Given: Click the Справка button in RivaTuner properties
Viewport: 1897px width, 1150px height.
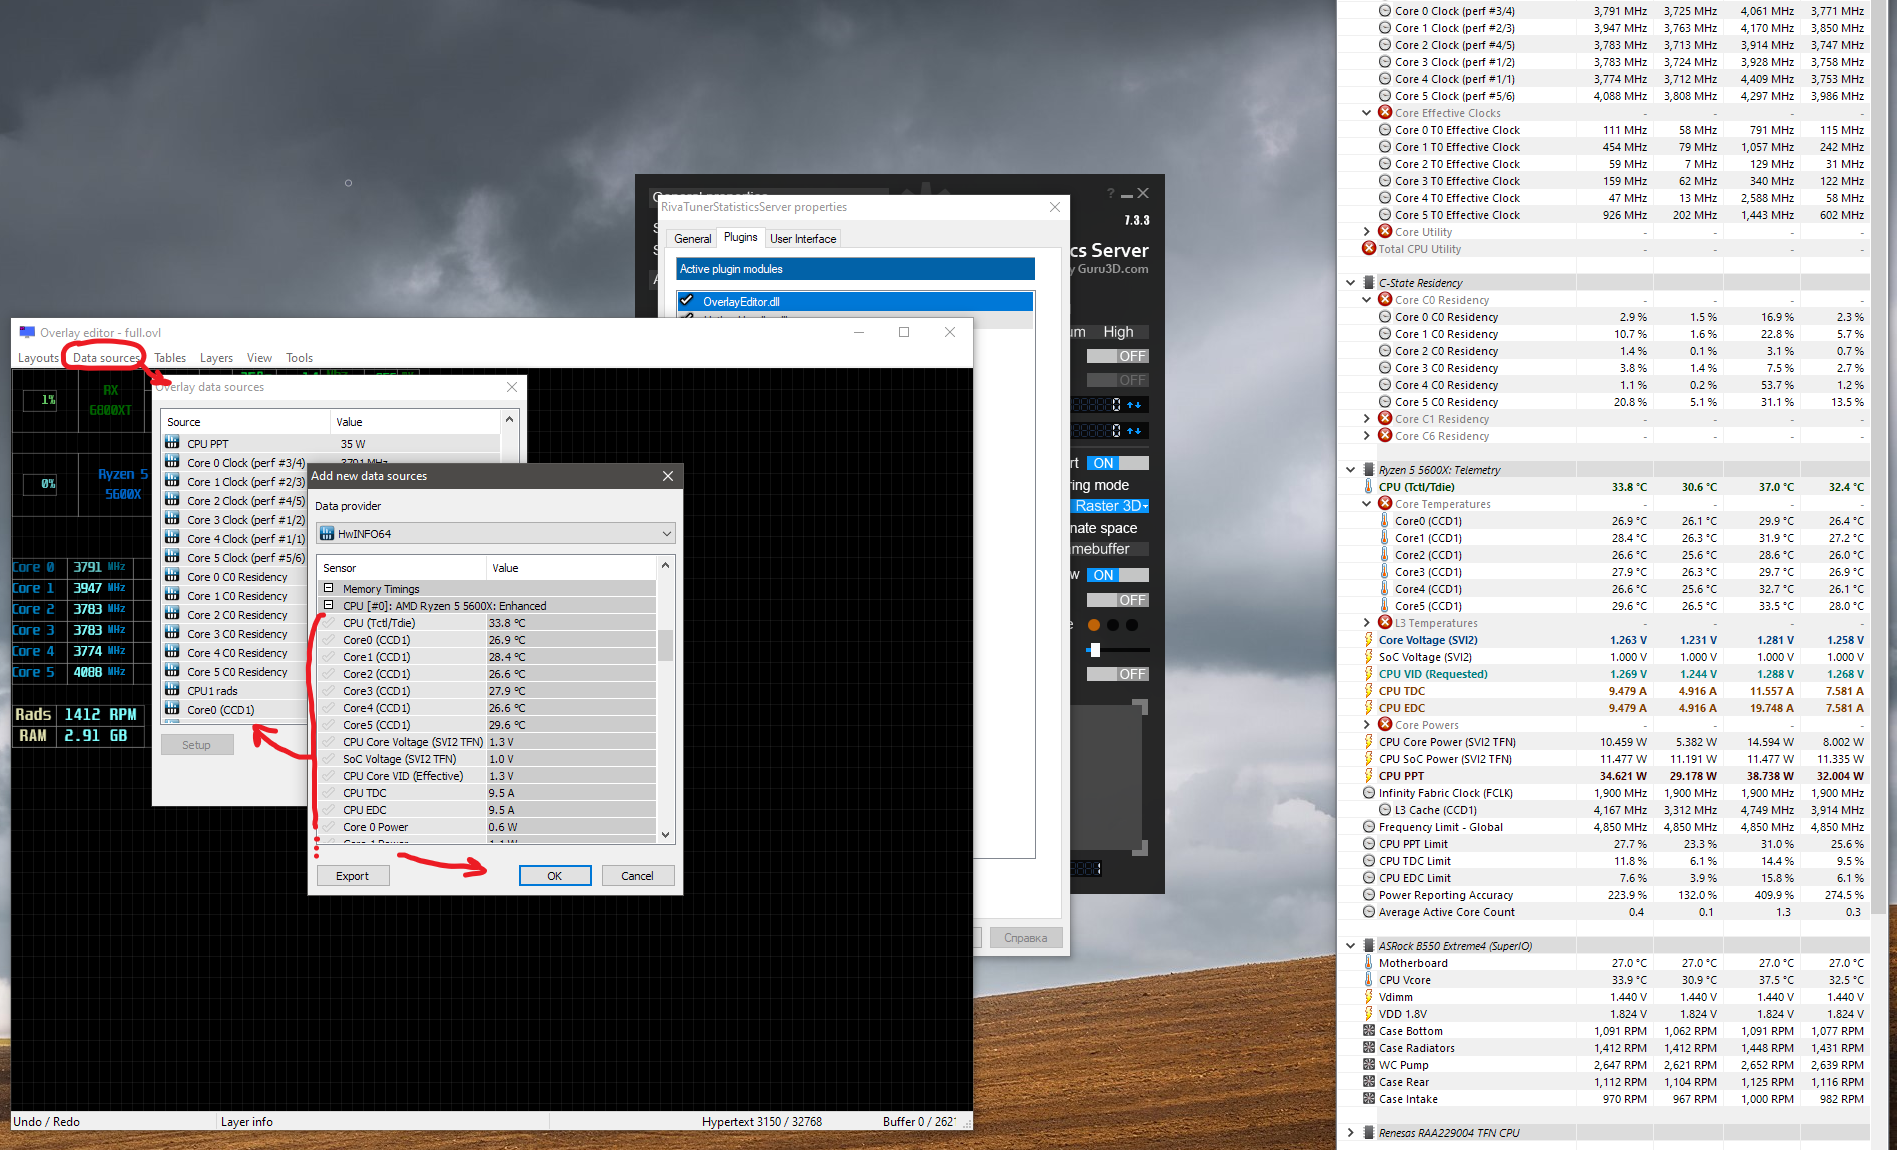Looking at the screenshot, I should click(x=1025, y=938).
